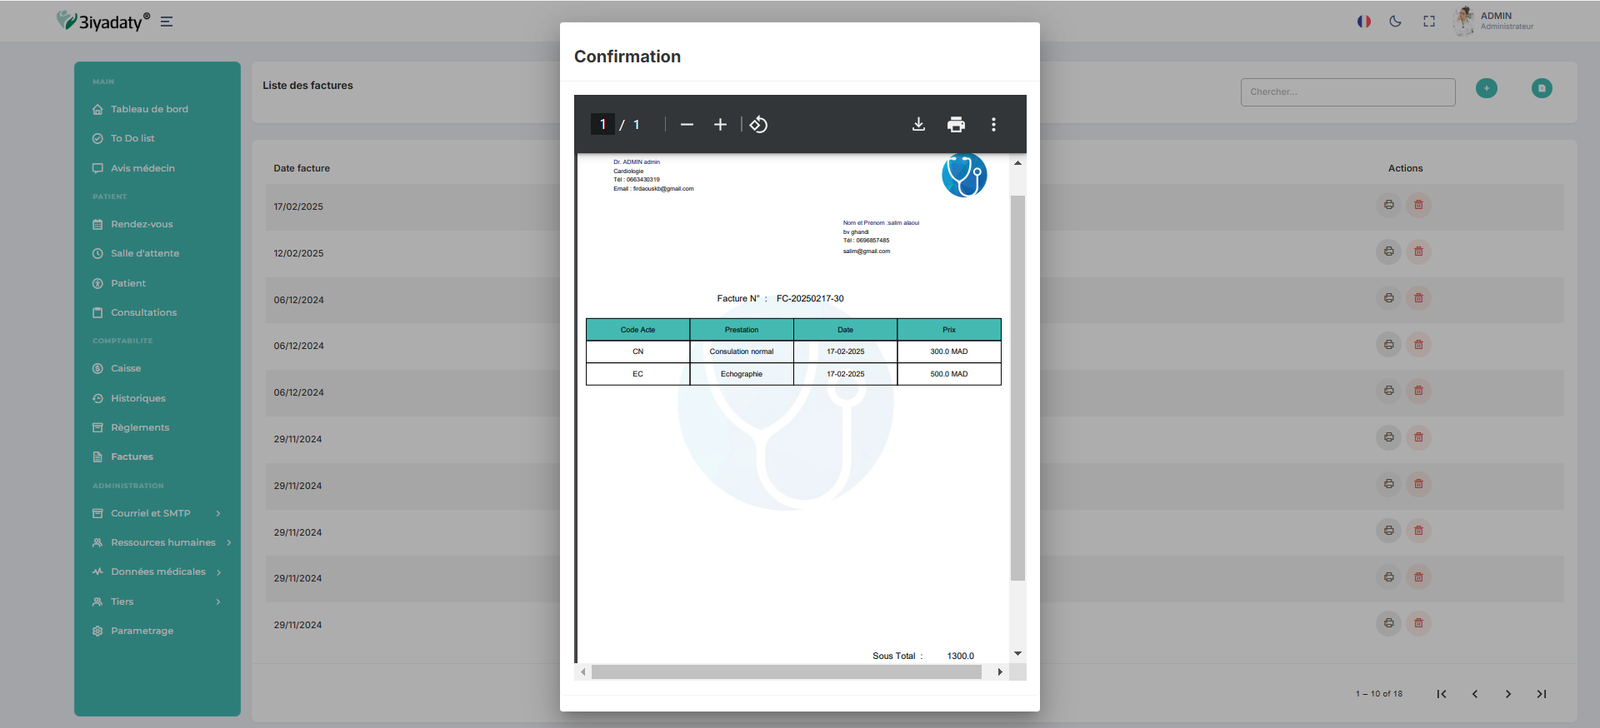Image resolution: width=1600 pixels, height=728 pixels.
Task: Print the 12/02/2025 invoice row
Action: pyautogui.click(x=1389, y=251)
